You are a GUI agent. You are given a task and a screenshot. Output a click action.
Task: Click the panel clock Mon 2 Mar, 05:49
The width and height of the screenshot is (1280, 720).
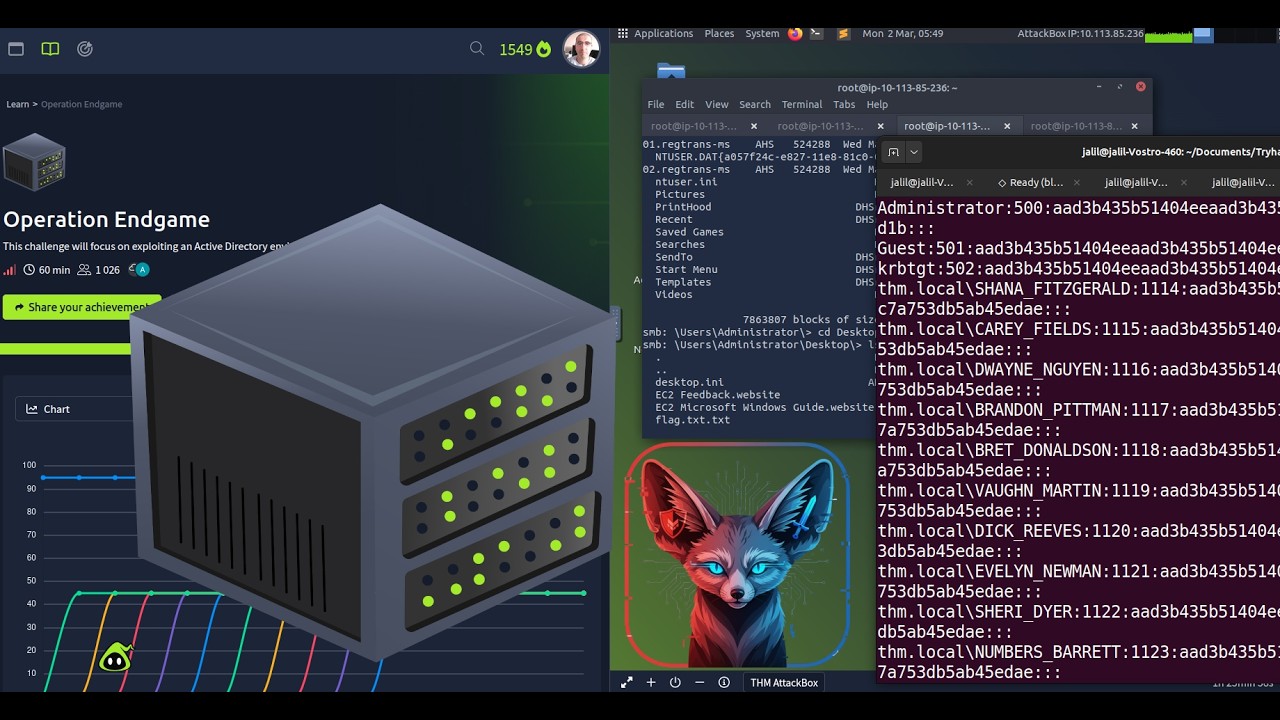tap(902, 33)
